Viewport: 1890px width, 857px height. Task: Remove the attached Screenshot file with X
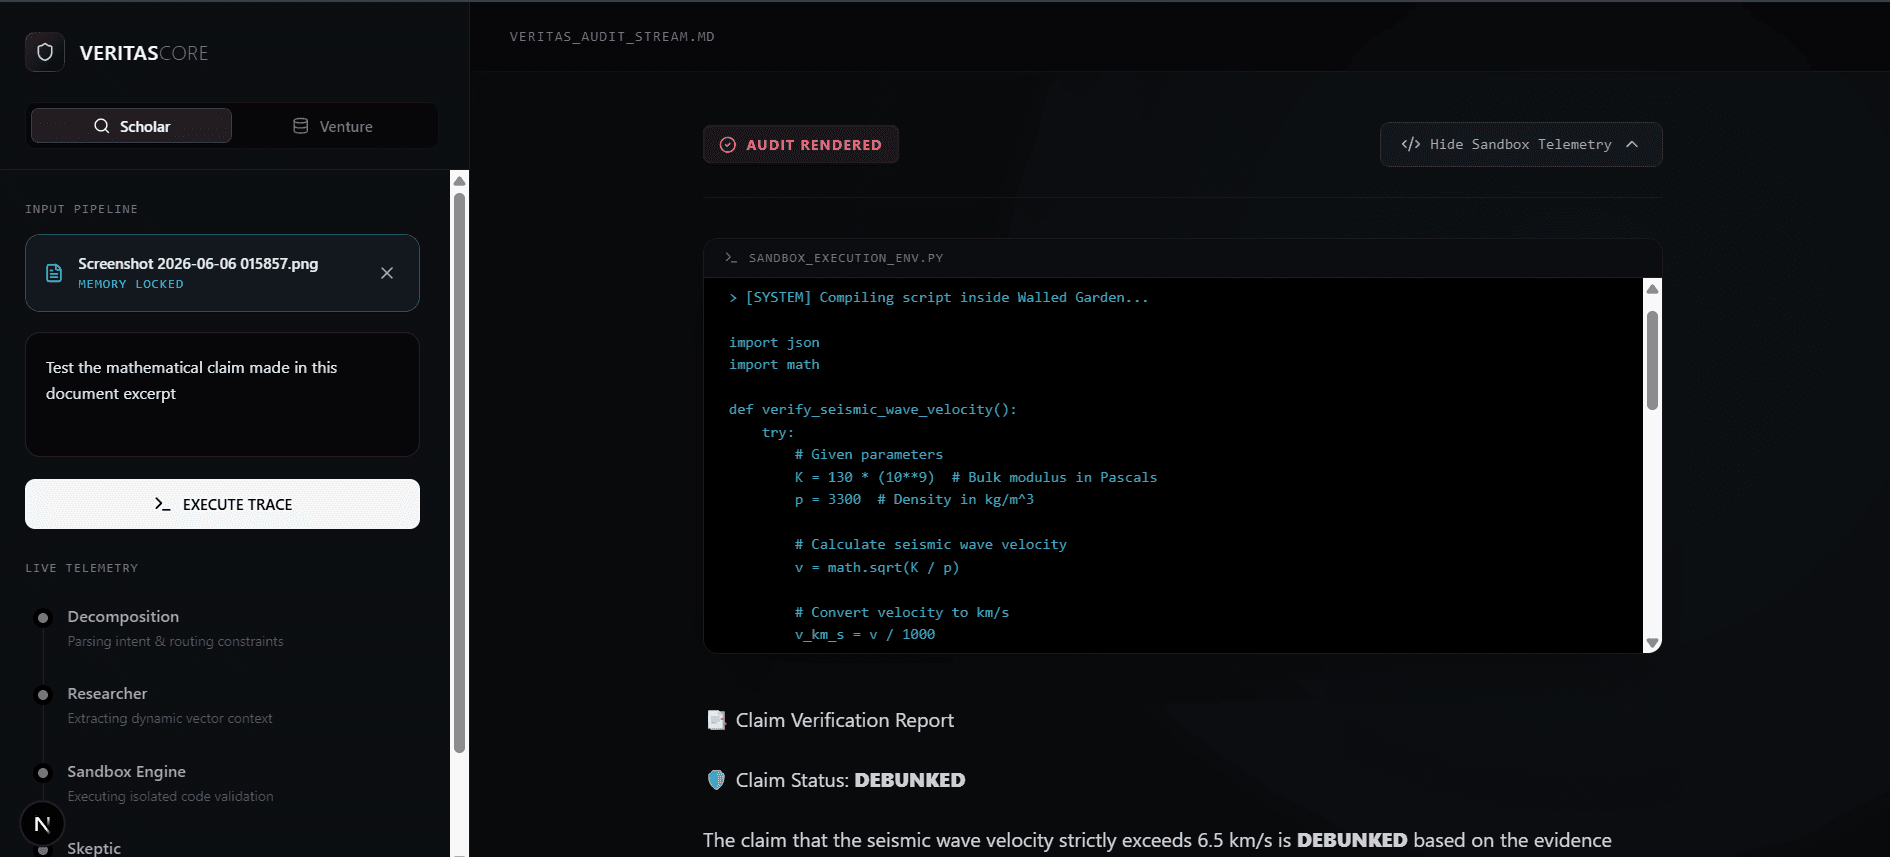click(x=387, y=273)
